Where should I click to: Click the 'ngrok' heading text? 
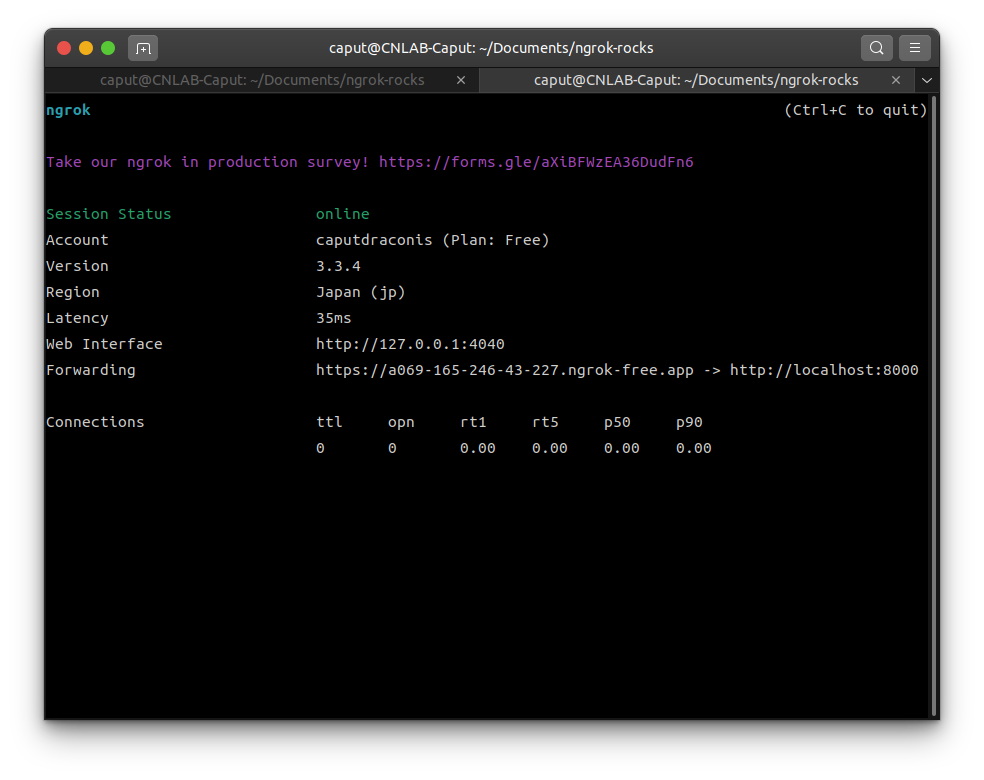coord(68,110)
